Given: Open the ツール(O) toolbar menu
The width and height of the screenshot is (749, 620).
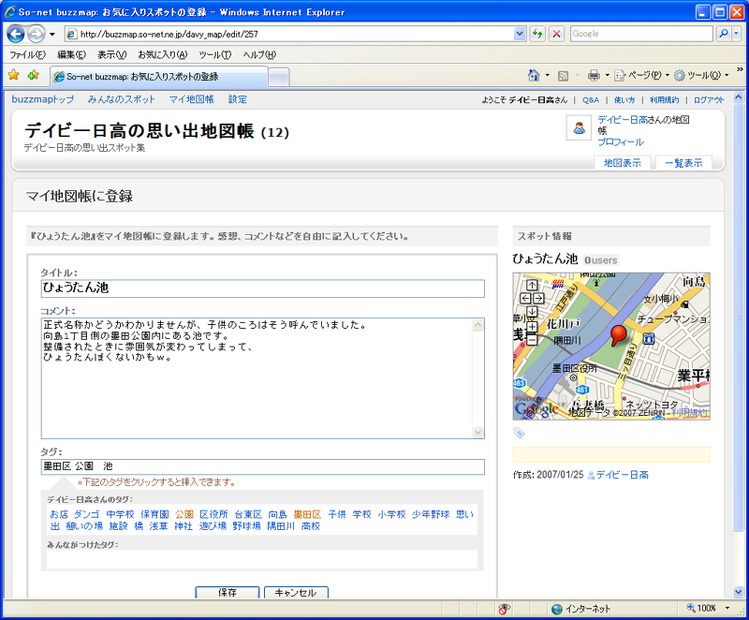Looking at the screenshot, I should pyautogui.click(x=701, y=75).
